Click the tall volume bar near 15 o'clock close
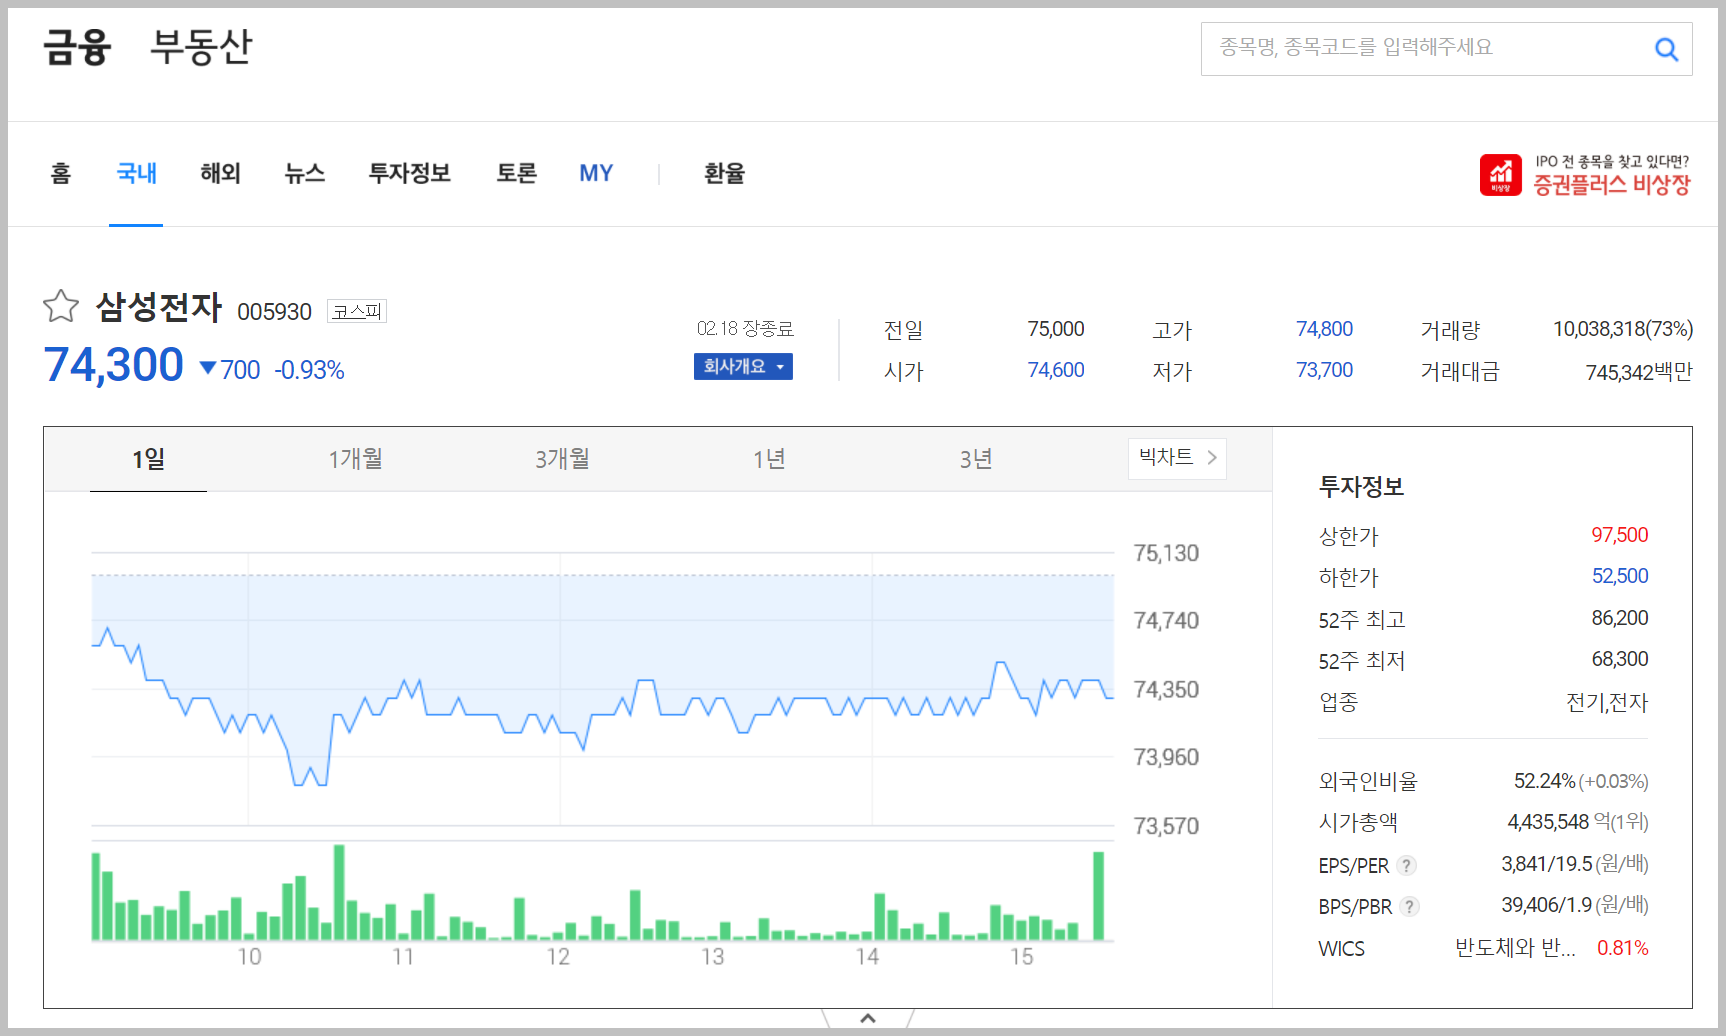Image resolution: width=1726 pixels, height=1036 pixels. click(1099, 896)
